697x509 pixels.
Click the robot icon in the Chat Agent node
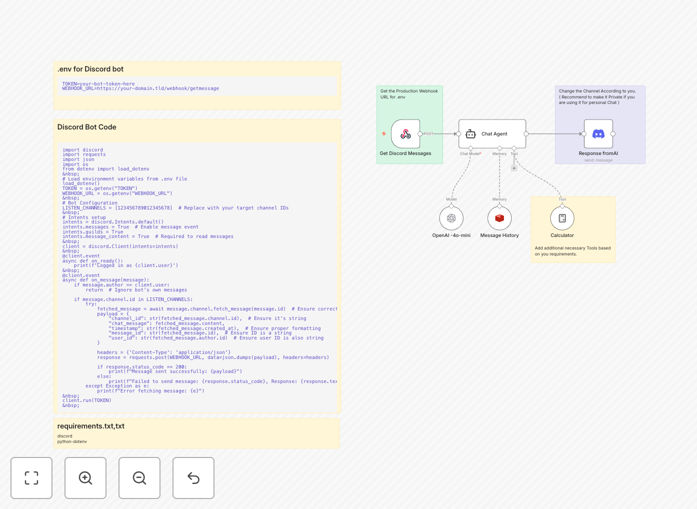pyautogui.click(x=470, y=134)
